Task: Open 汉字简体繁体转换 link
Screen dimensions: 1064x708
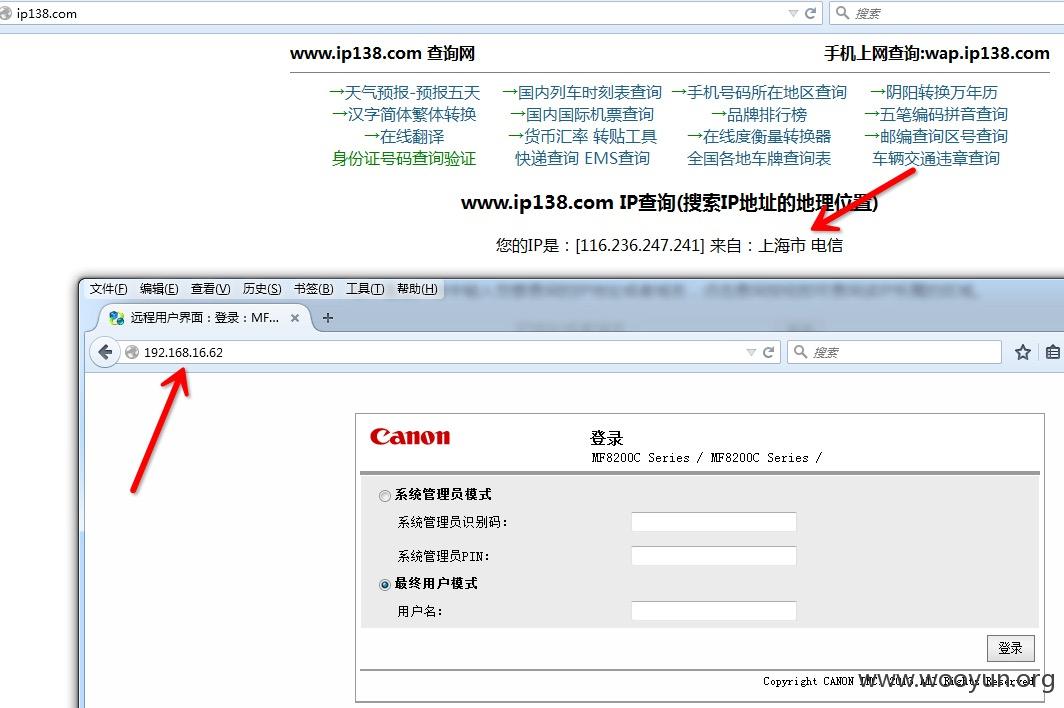Action: 404,114
